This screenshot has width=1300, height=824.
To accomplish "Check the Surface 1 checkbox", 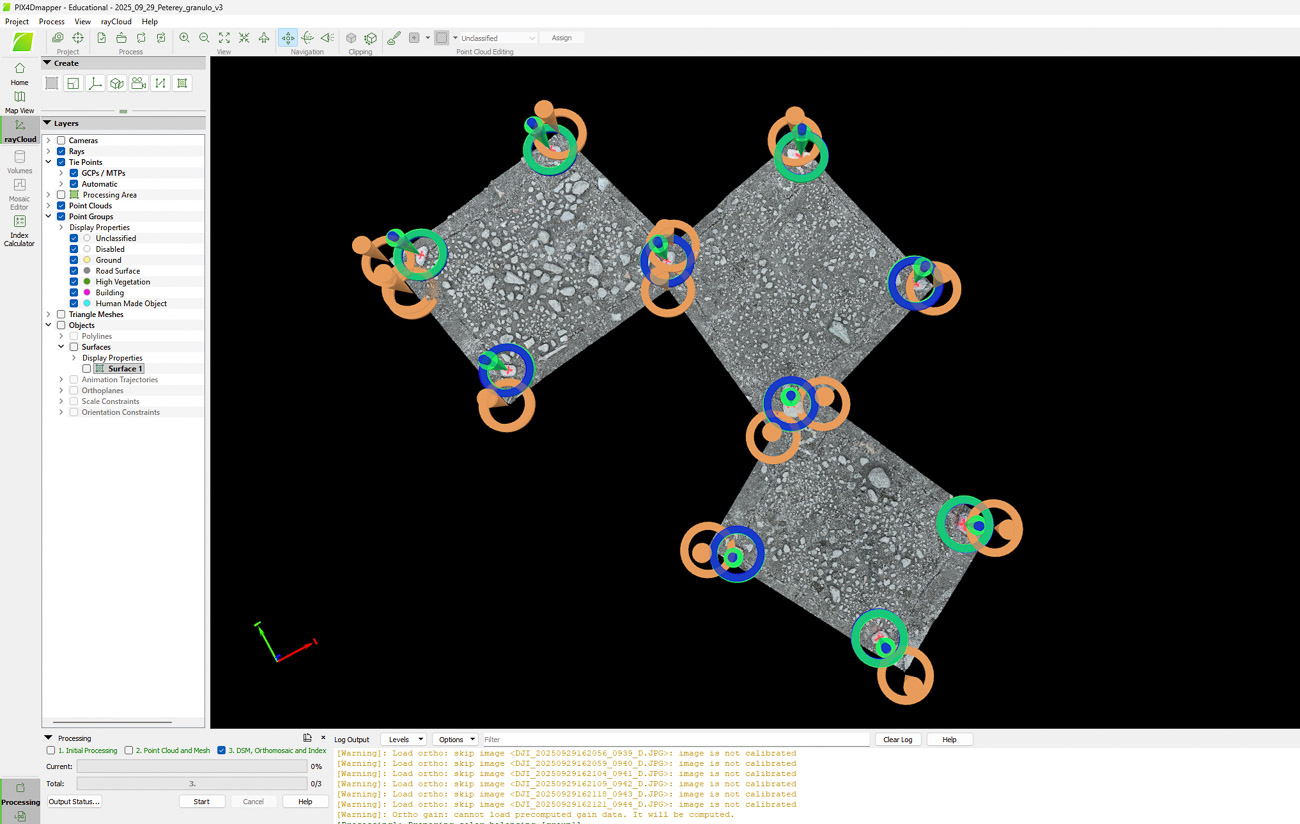I will (x=87, y=369).
